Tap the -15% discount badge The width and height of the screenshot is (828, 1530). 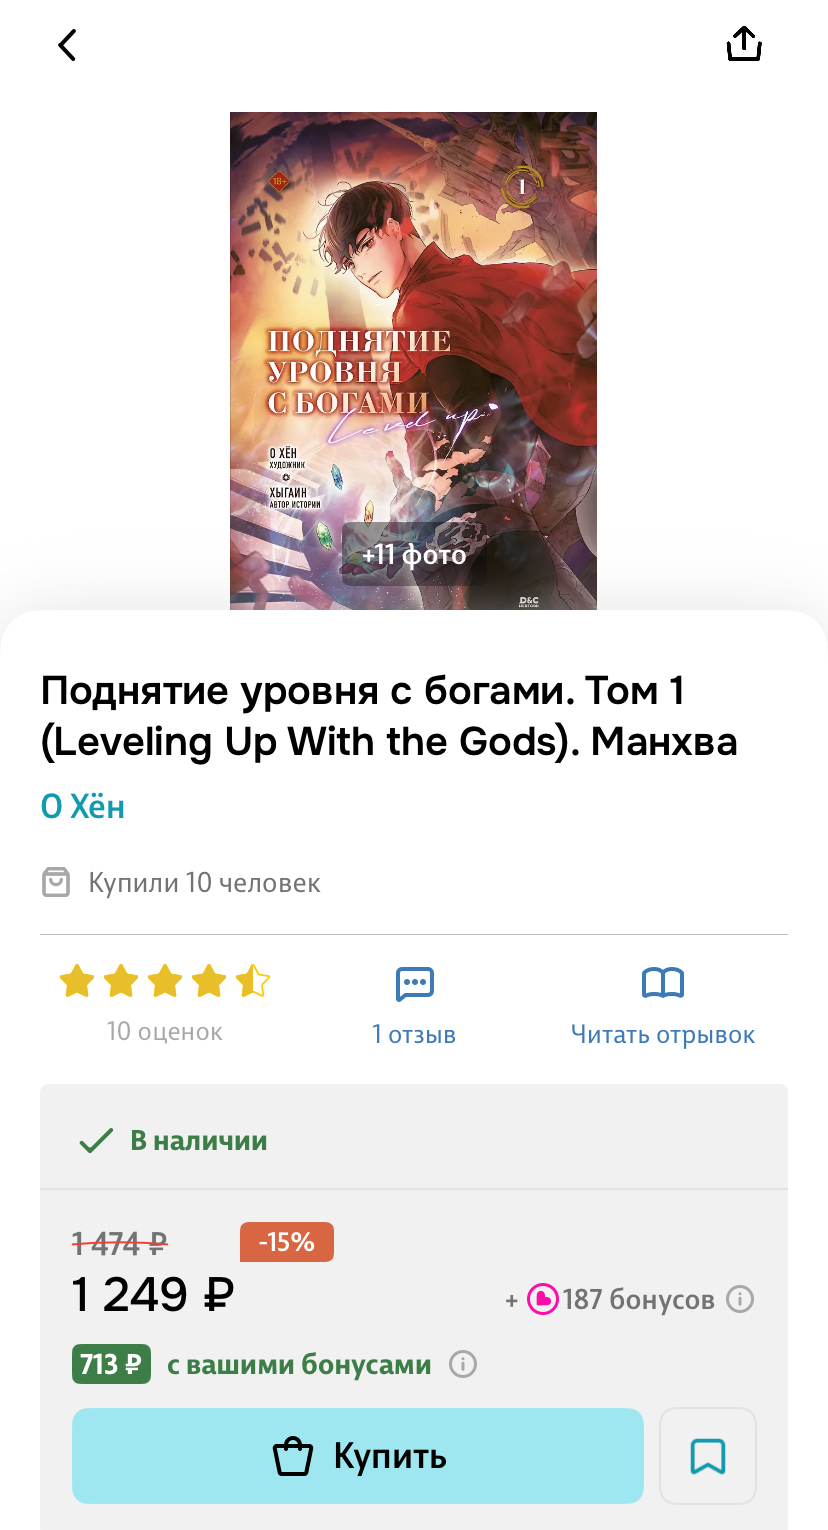[x=287, y=1242]
